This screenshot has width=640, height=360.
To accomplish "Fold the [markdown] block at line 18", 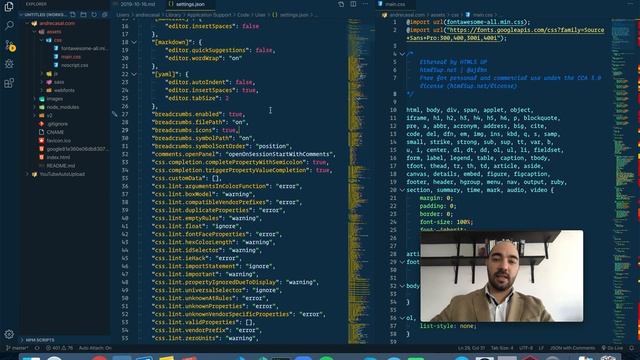I will tap(134, 42).
